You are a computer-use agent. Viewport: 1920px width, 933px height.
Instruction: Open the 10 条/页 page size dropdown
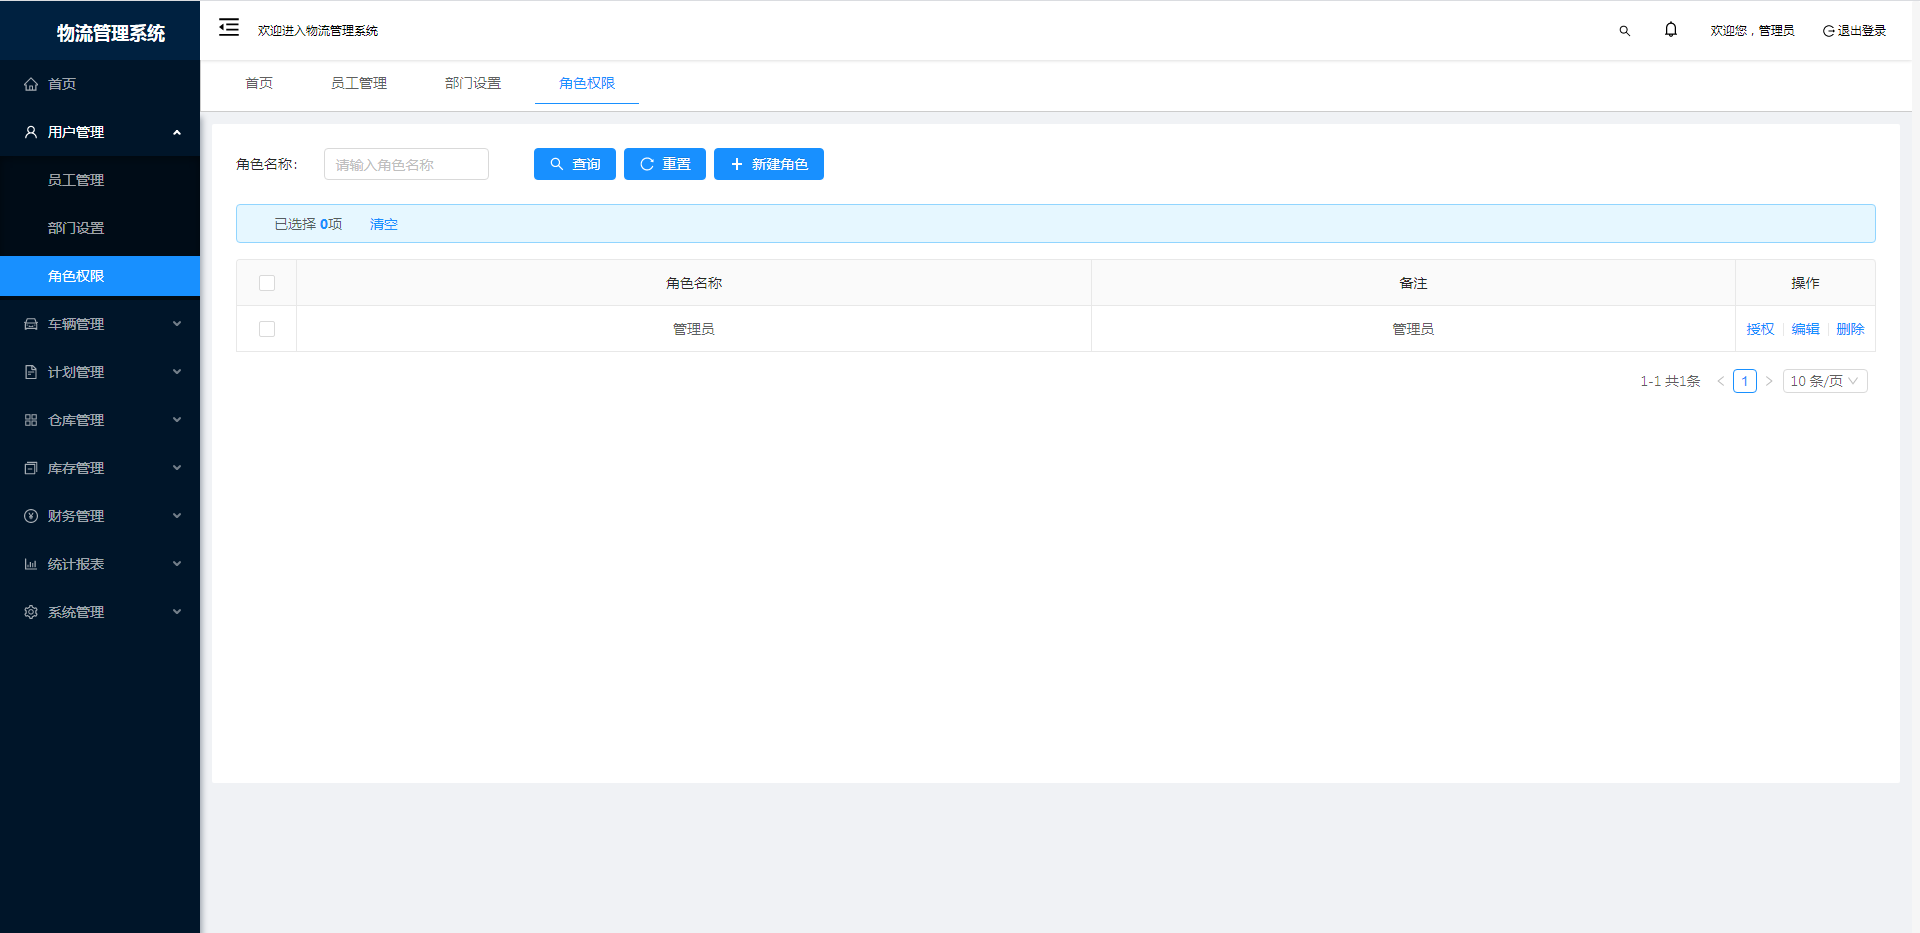(x=1825, y=381)
